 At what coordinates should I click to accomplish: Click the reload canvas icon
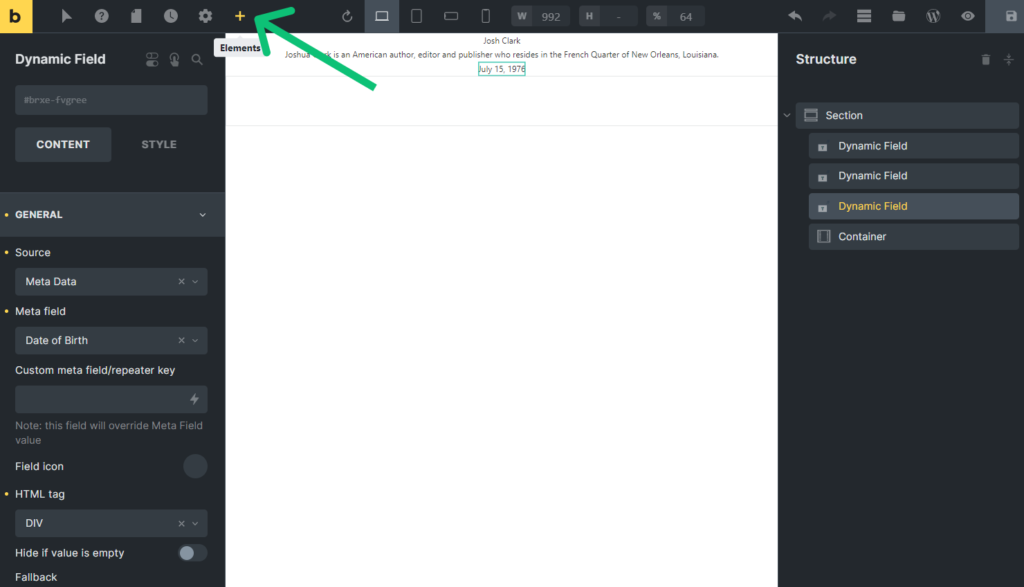(347, 16)
